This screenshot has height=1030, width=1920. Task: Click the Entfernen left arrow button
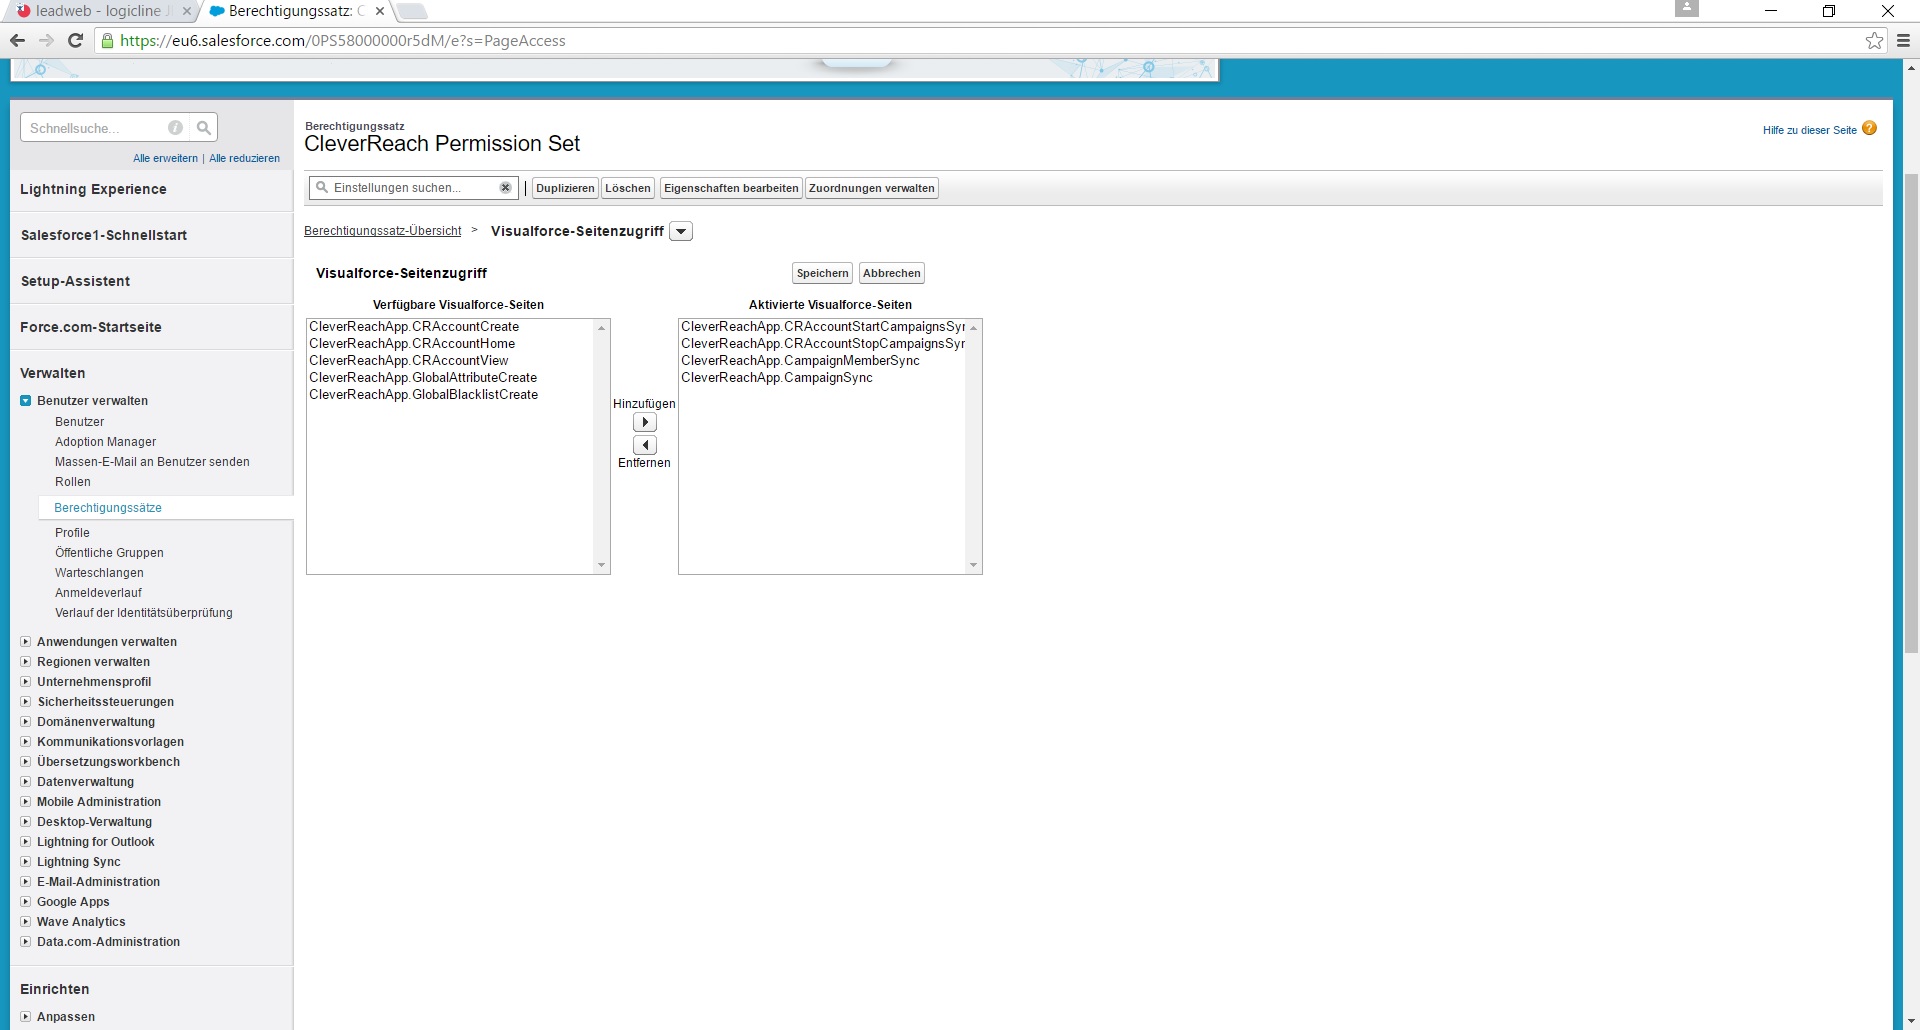(x=645, y=445)
